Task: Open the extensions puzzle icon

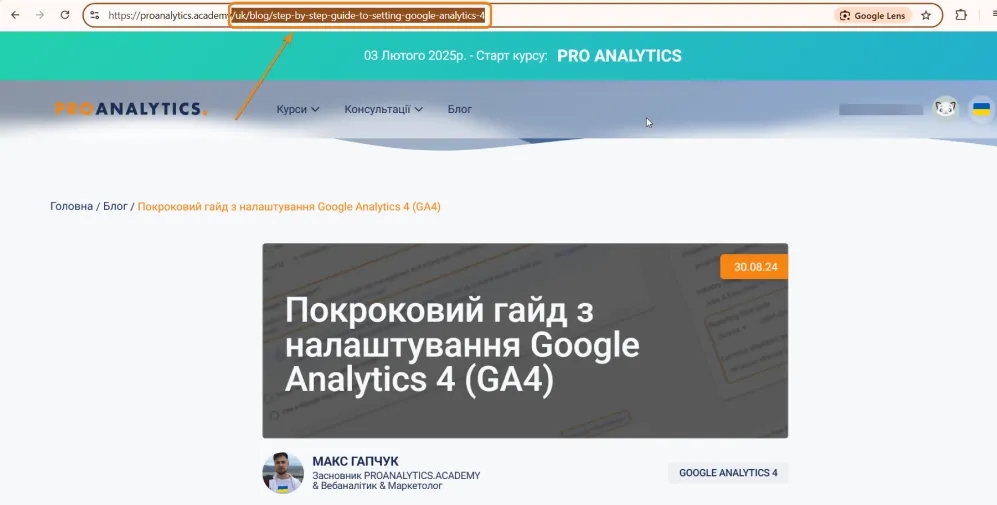Action: click(961, 15)
